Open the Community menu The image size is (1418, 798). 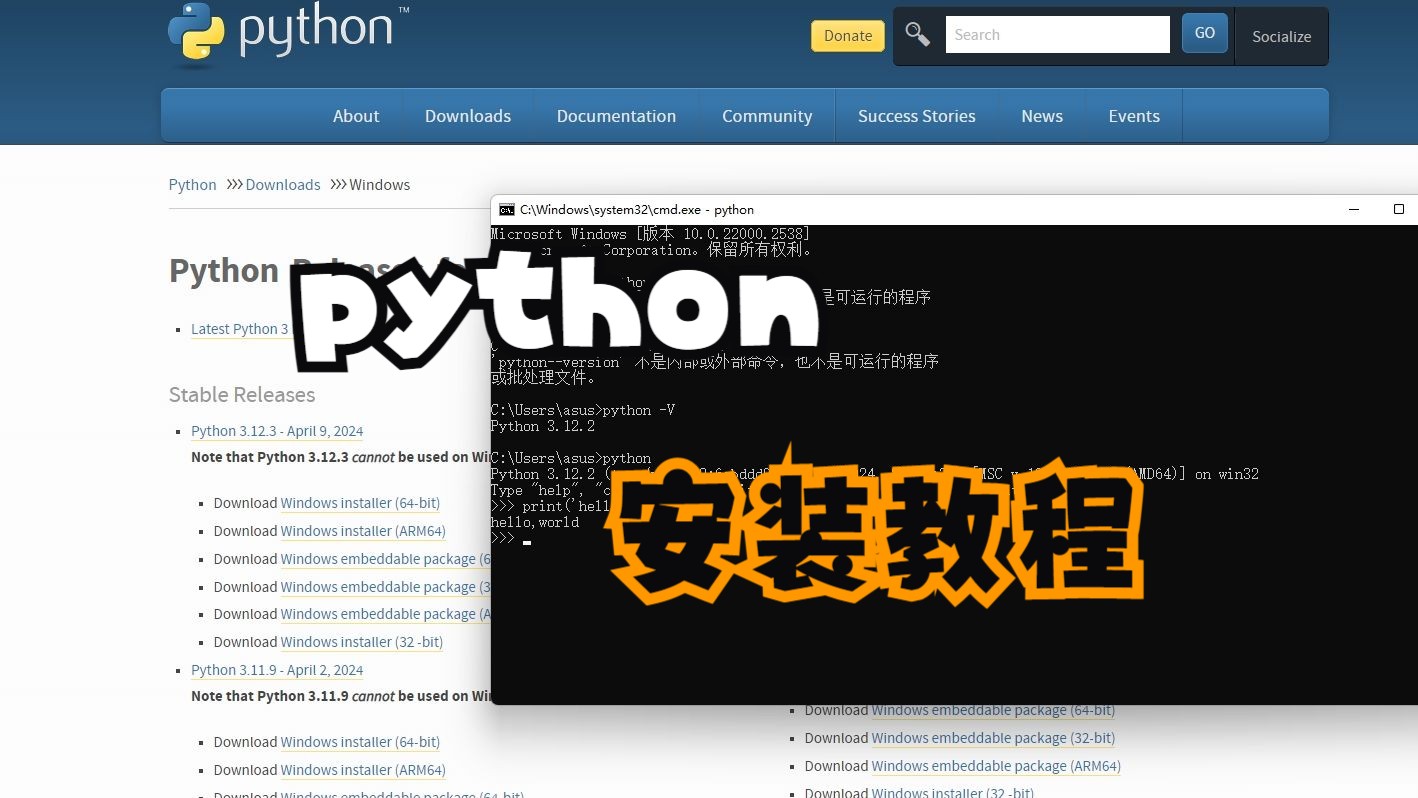click(767, 116)
